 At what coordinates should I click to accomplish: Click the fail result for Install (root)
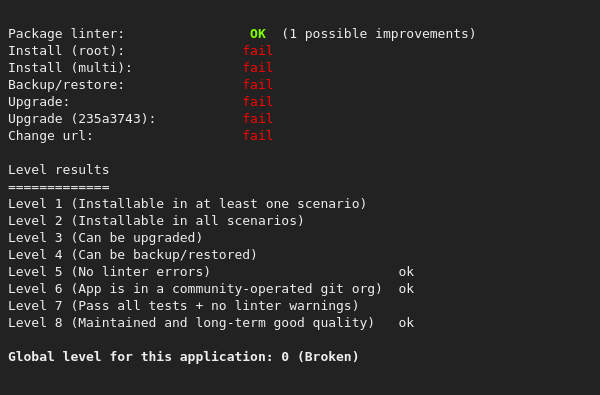click(x=258, y=51)
